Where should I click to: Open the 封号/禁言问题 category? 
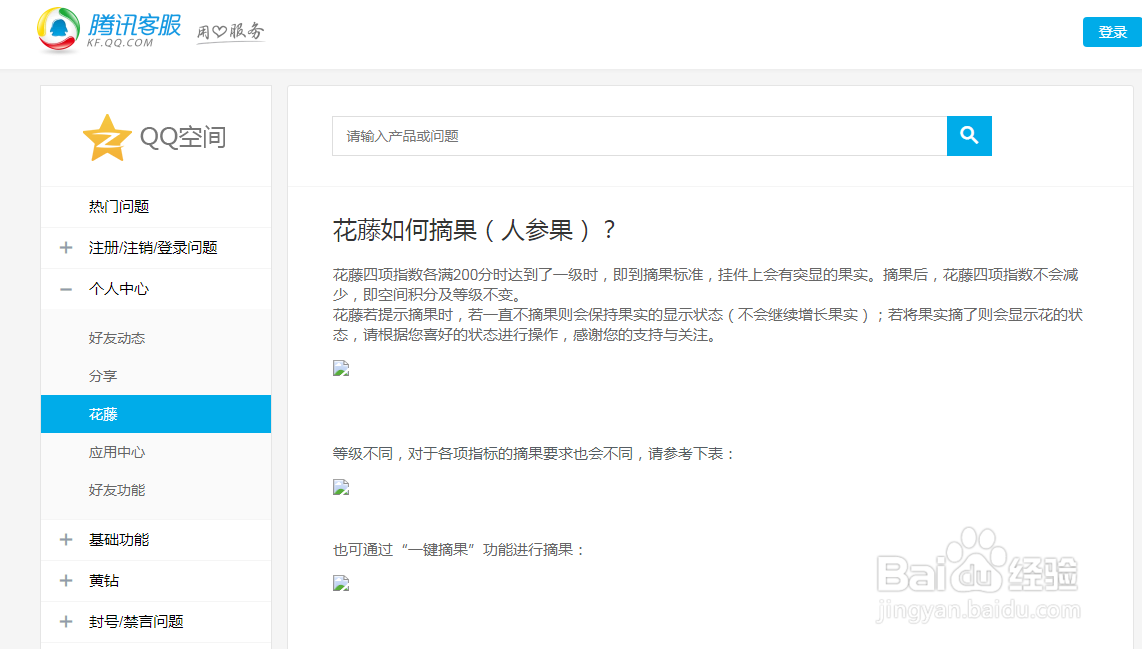point(135,621)
